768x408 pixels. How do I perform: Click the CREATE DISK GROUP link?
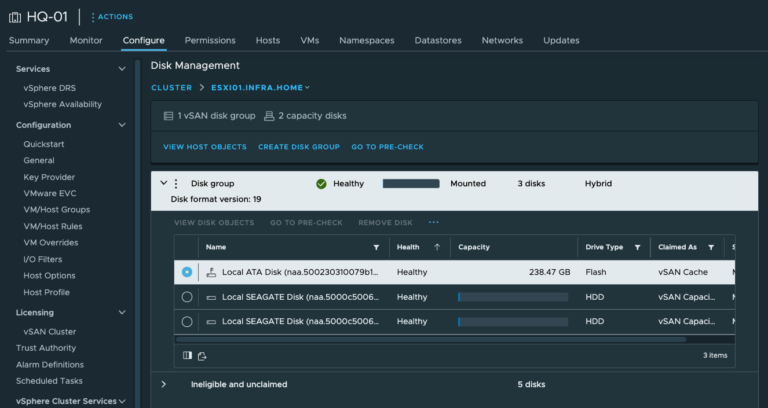tap(298, 147)
